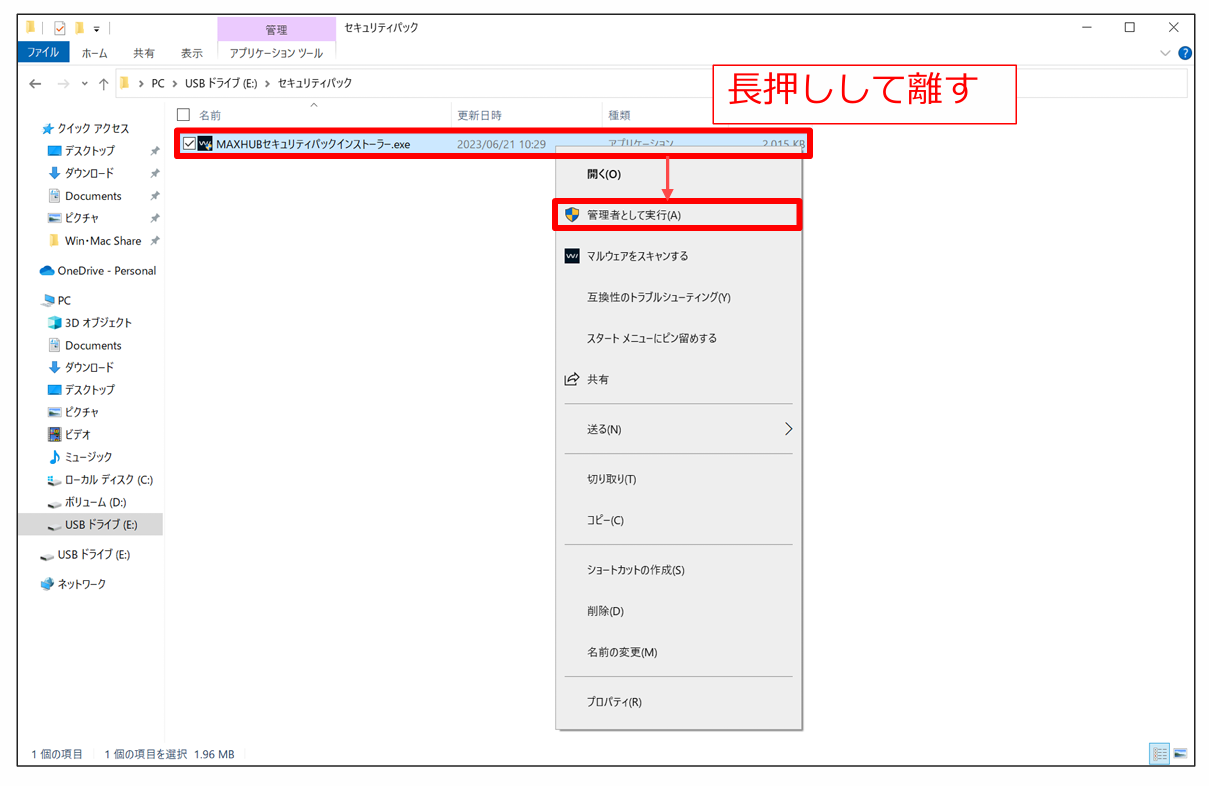The width and height of the screenshot is (1209, 786).
Task: Click the forward navigation arrow
Action: 63,83
